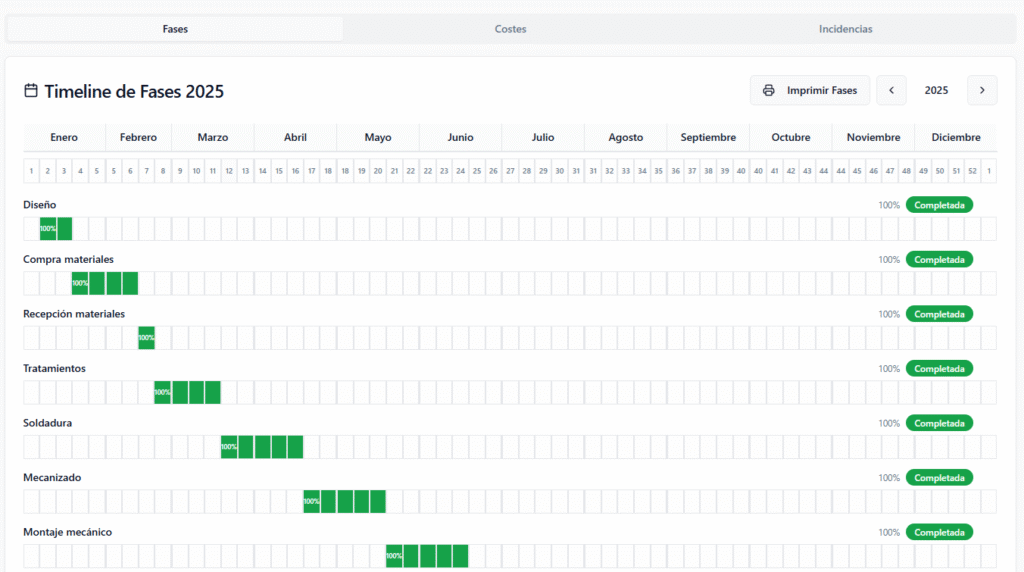Select the Fases tab
The image size is (1024, 572).
pyautogui.click(x=175, y=29)
